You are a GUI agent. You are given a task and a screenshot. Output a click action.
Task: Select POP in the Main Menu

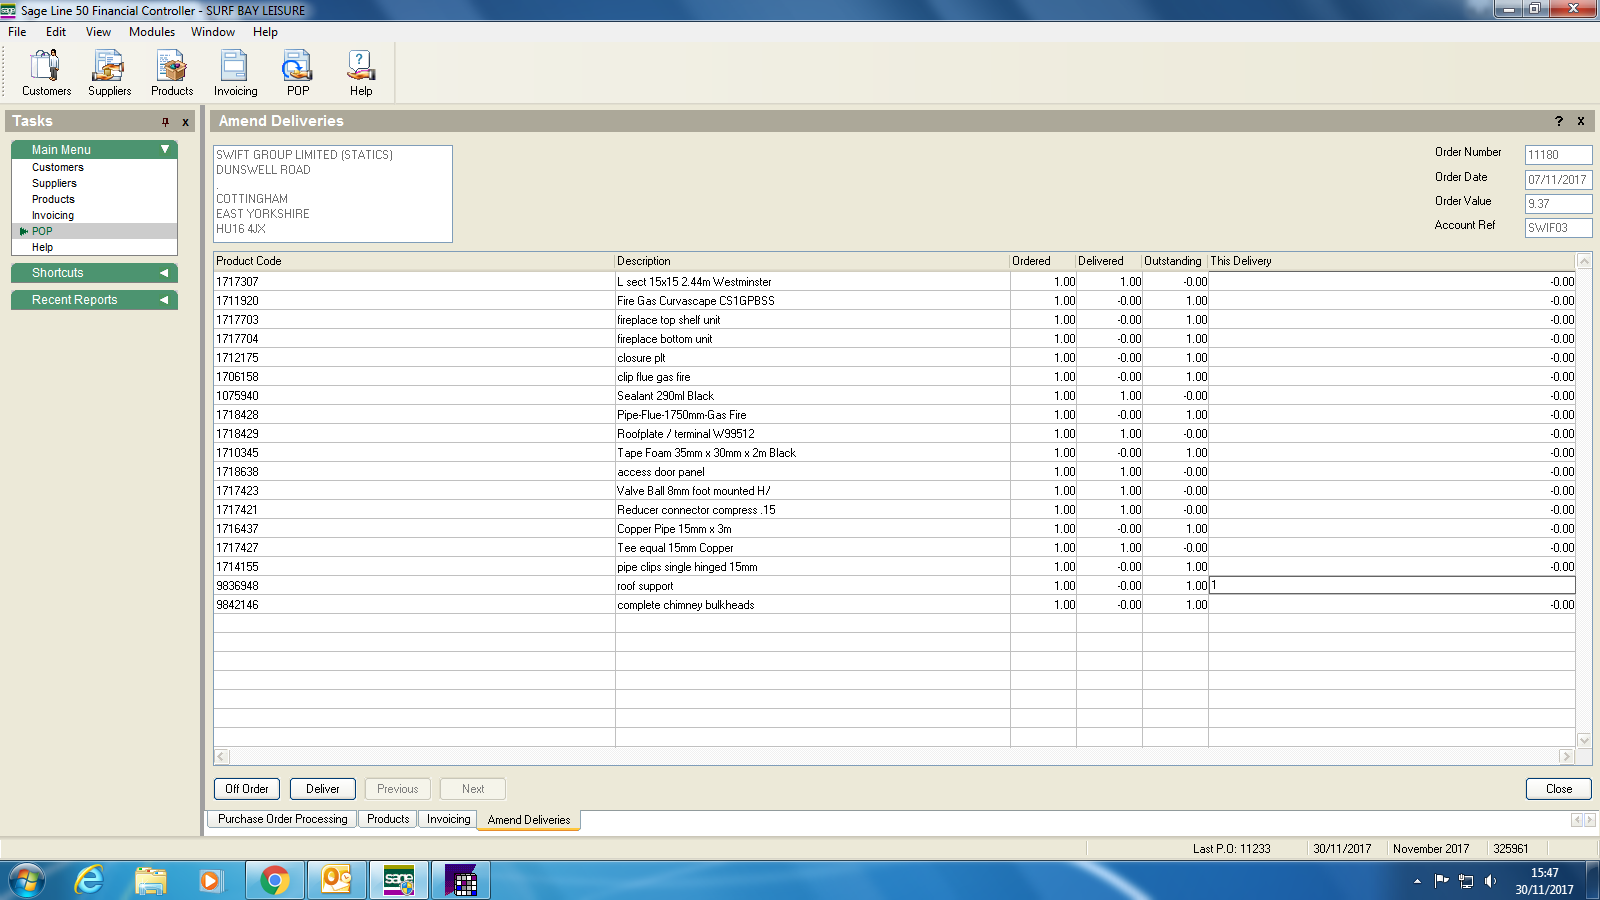[x=42, y=231]
